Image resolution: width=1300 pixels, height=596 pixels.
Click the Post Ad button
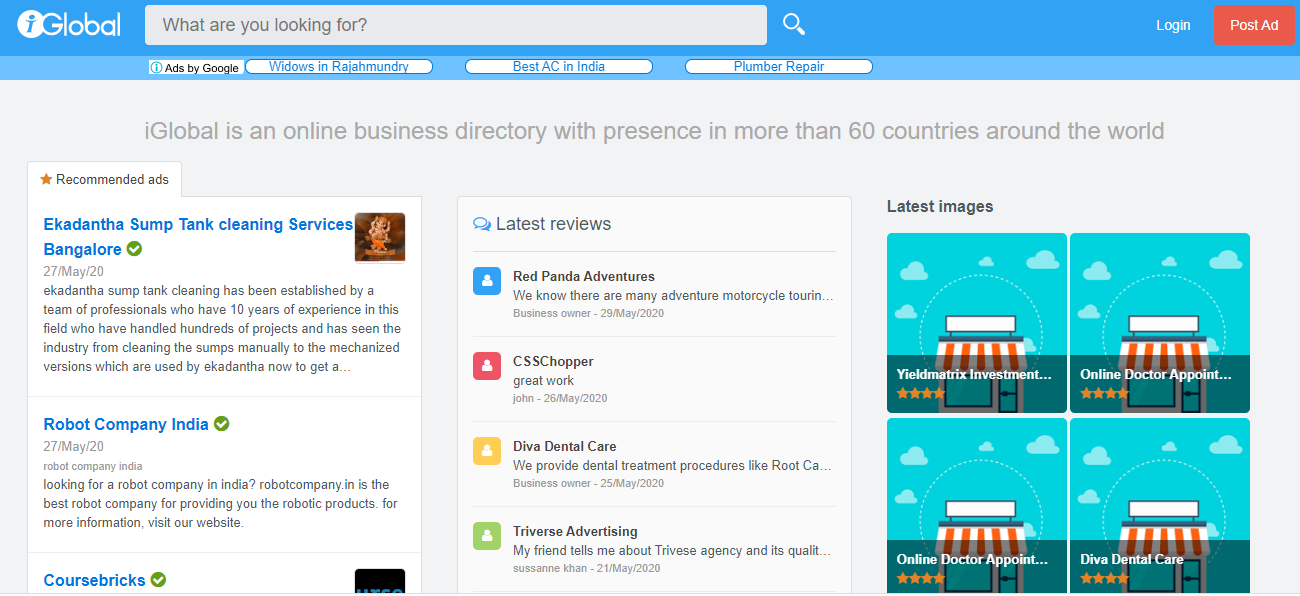point(1254,25)
